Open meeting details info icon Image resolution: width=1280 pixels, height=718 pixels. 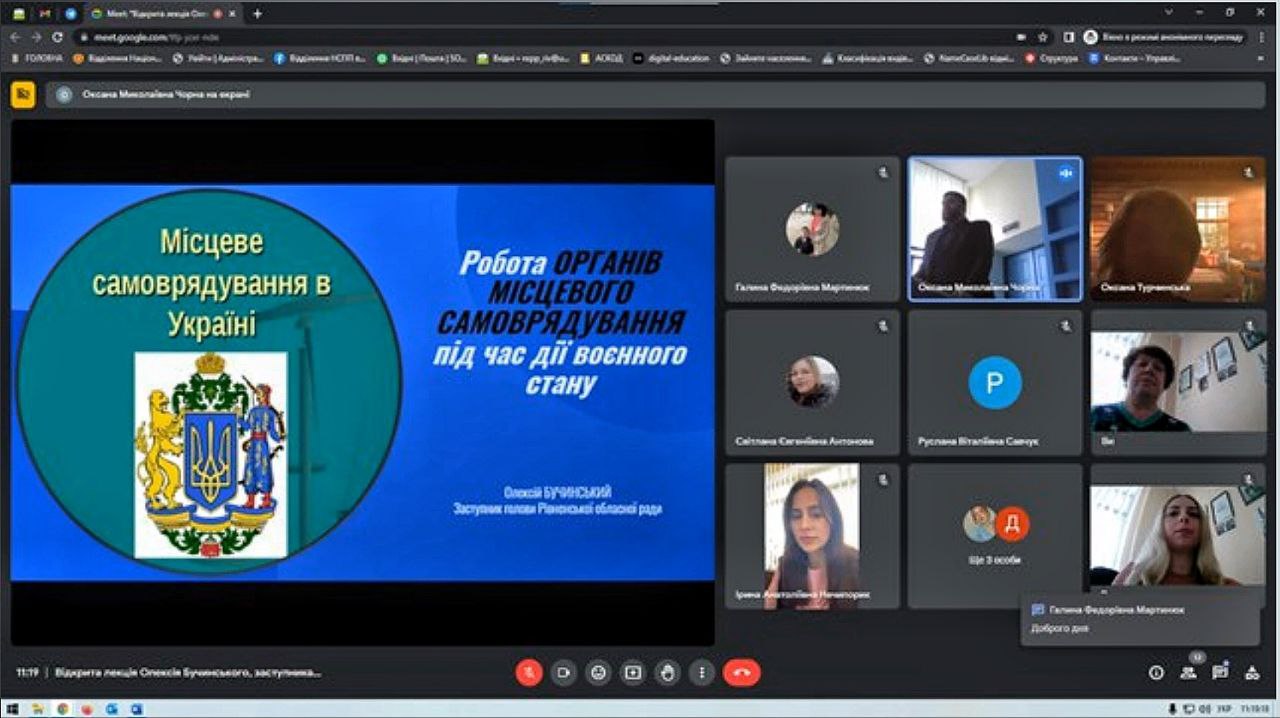tap(1156, 673)
